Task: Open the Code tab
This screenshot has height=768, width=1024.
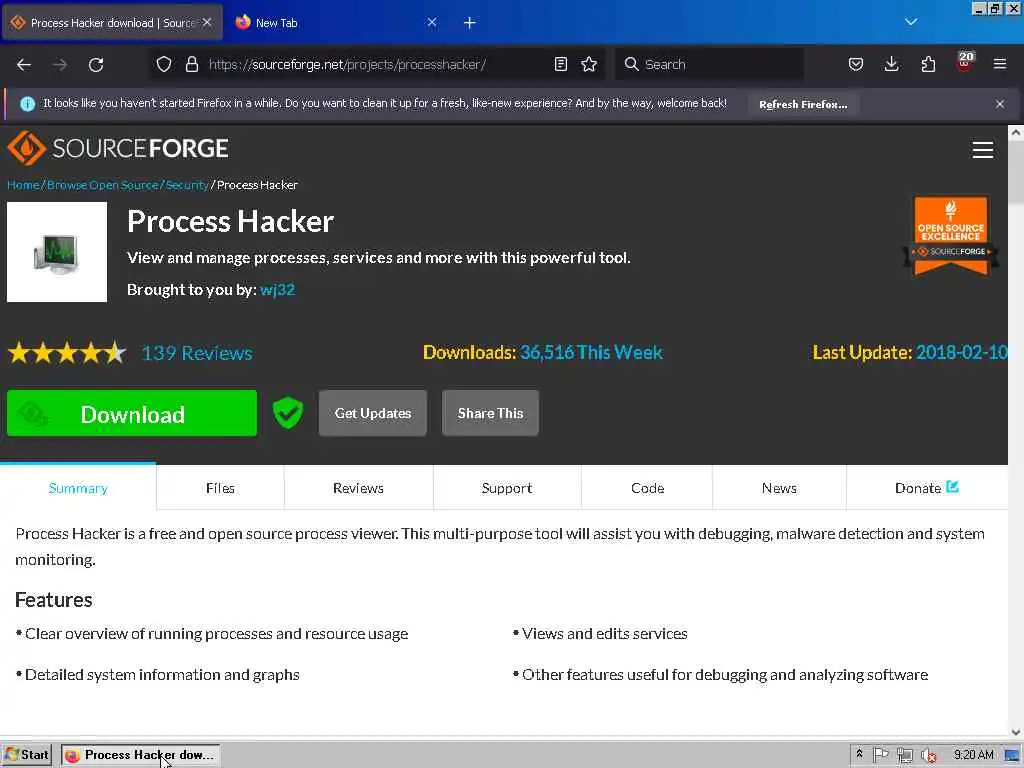Action: point(647,488)
